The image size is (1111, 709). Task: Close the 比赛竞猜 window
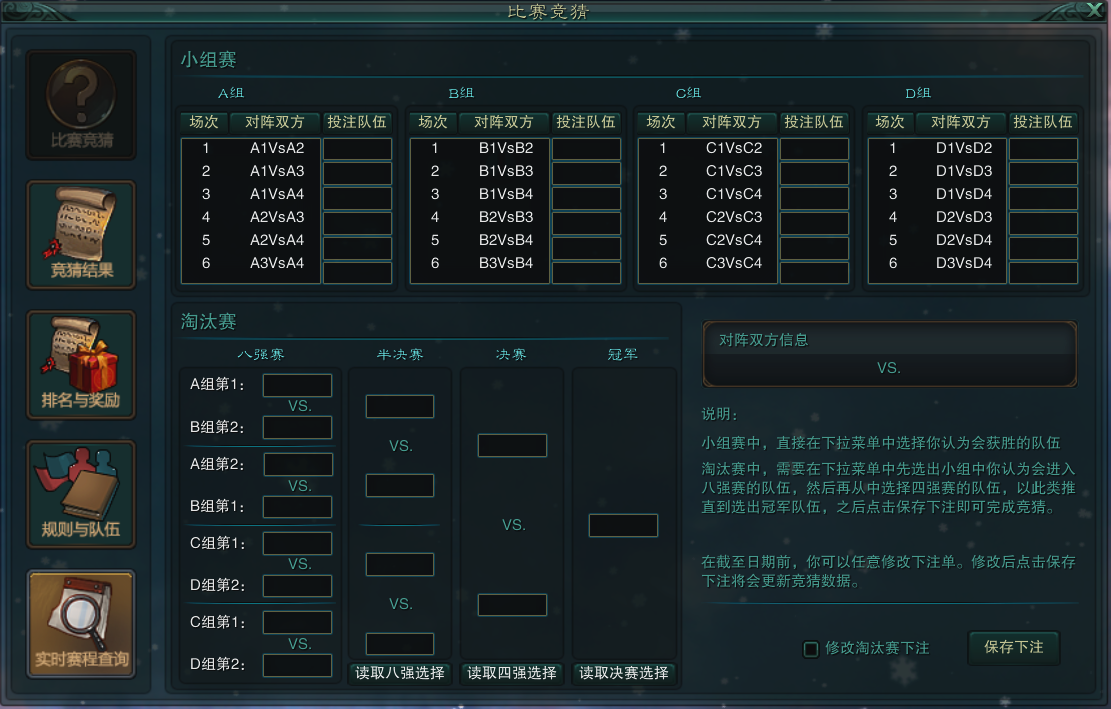[x=1093, y=11]
